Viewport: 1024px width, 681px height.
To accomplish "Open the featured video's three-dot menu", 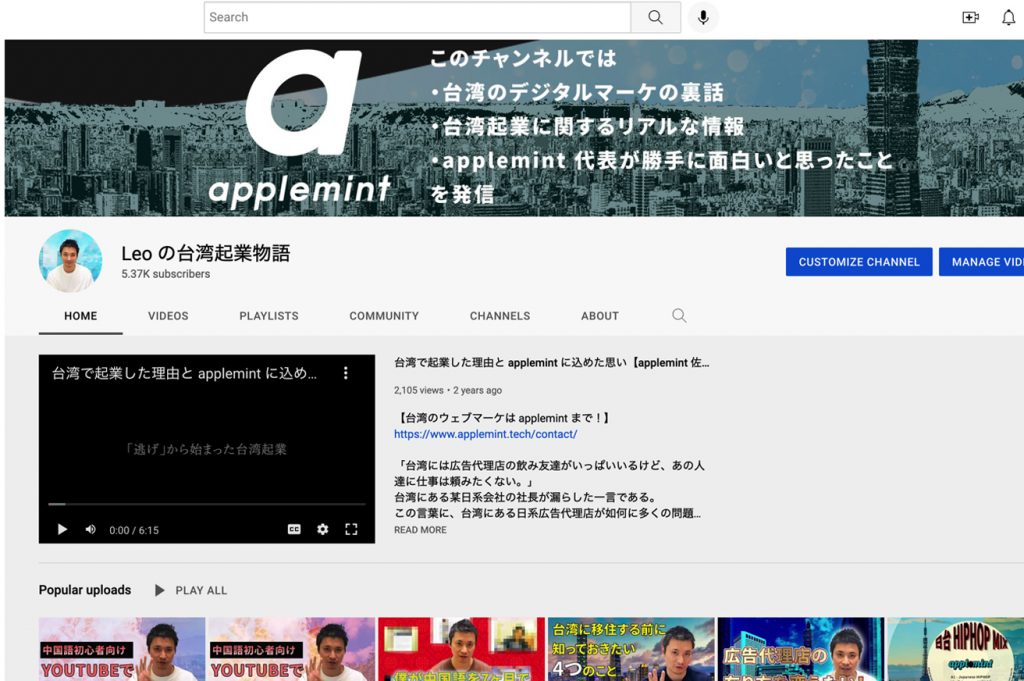I will 345,373.
